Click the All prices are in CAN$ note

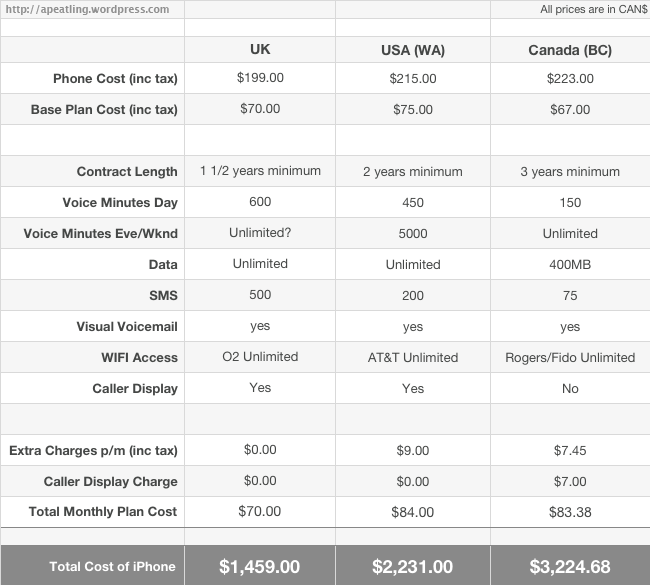click(593, 9)
